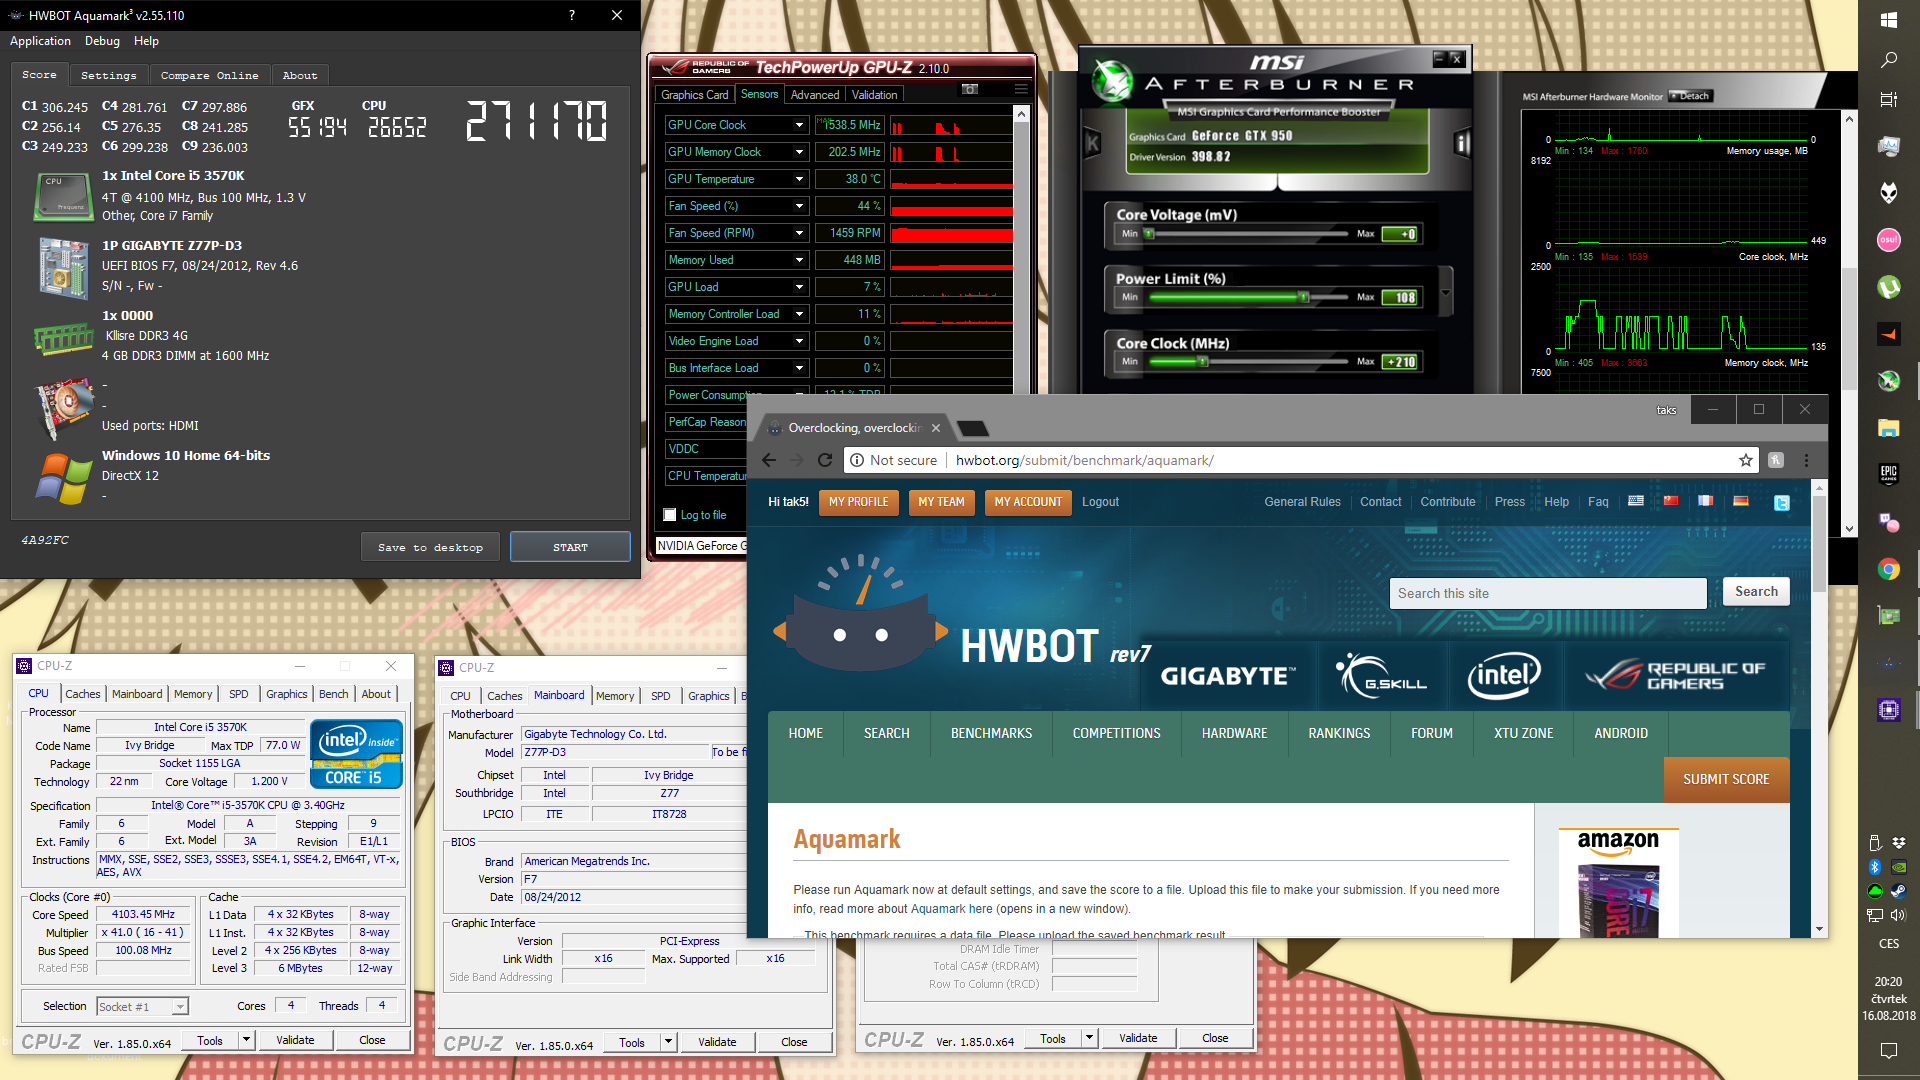Click the Afterburner Kombustor K button
Viewport: 1920px width, 1080px height.
1092,144
